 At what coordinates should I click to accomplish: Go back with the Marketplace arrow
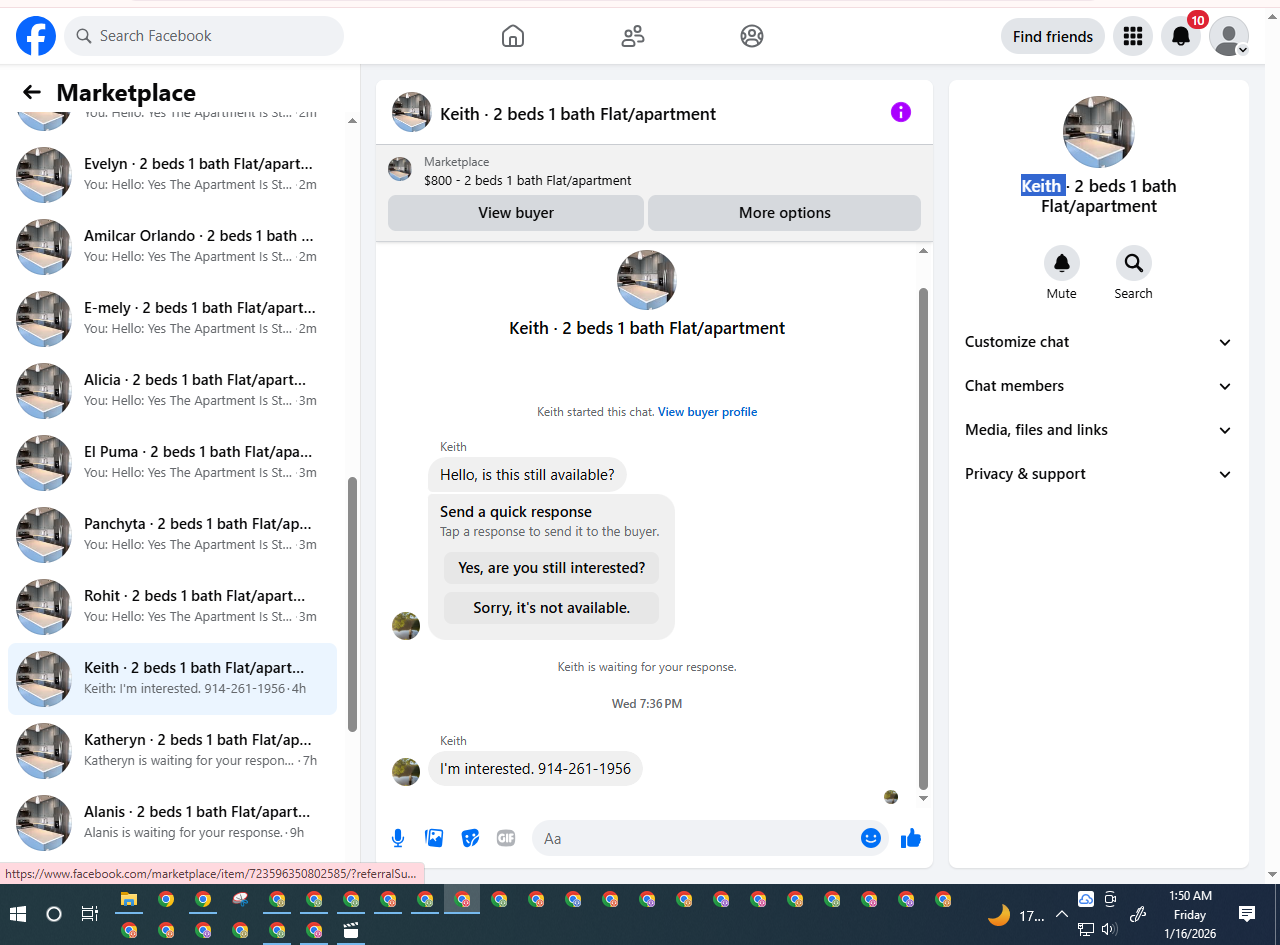coord(32,92)
